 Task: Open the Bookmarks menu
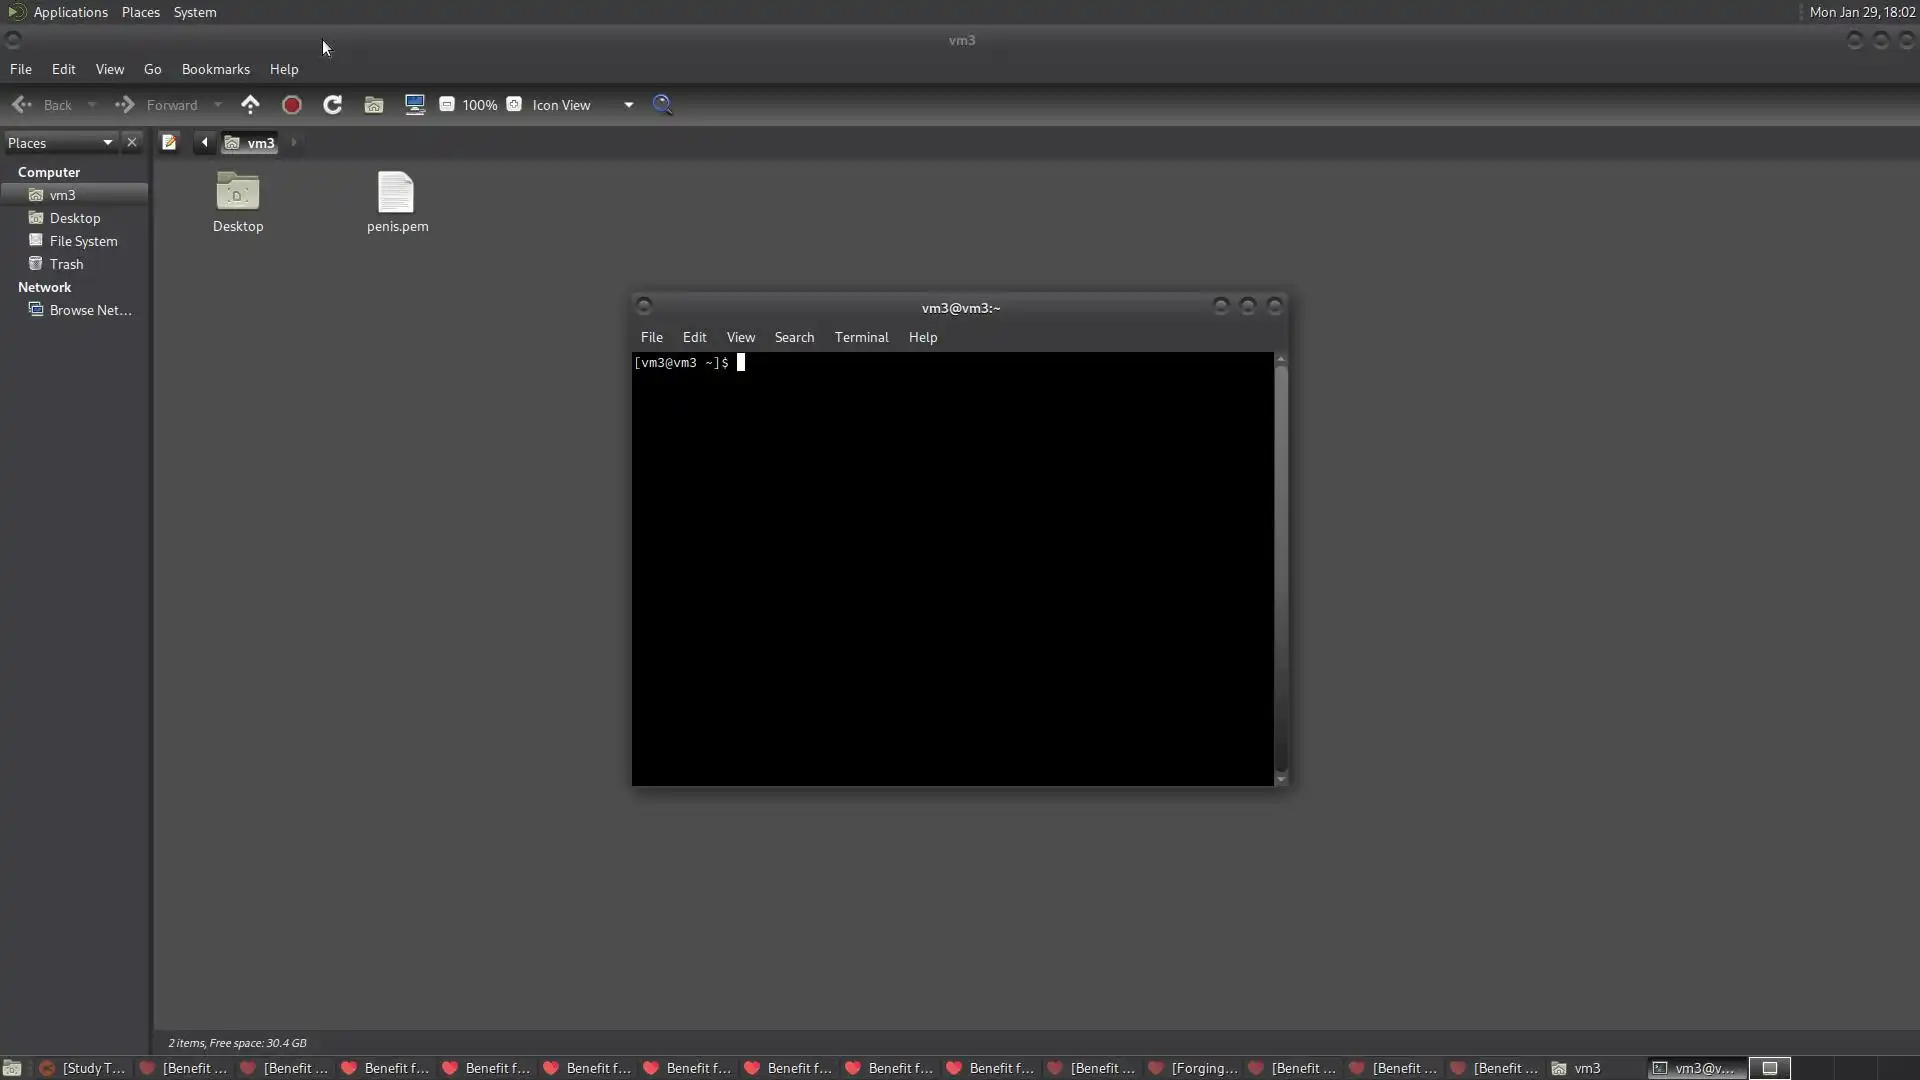click(x=215, y=69)
